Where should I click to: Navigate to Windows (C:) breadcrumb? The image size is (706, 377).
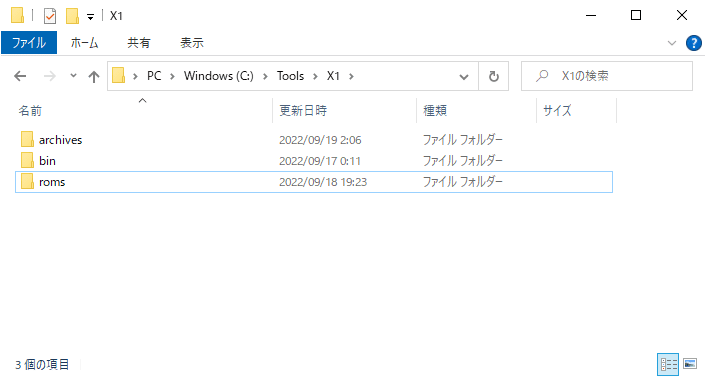pyautogui.click(x=218, y=76)
